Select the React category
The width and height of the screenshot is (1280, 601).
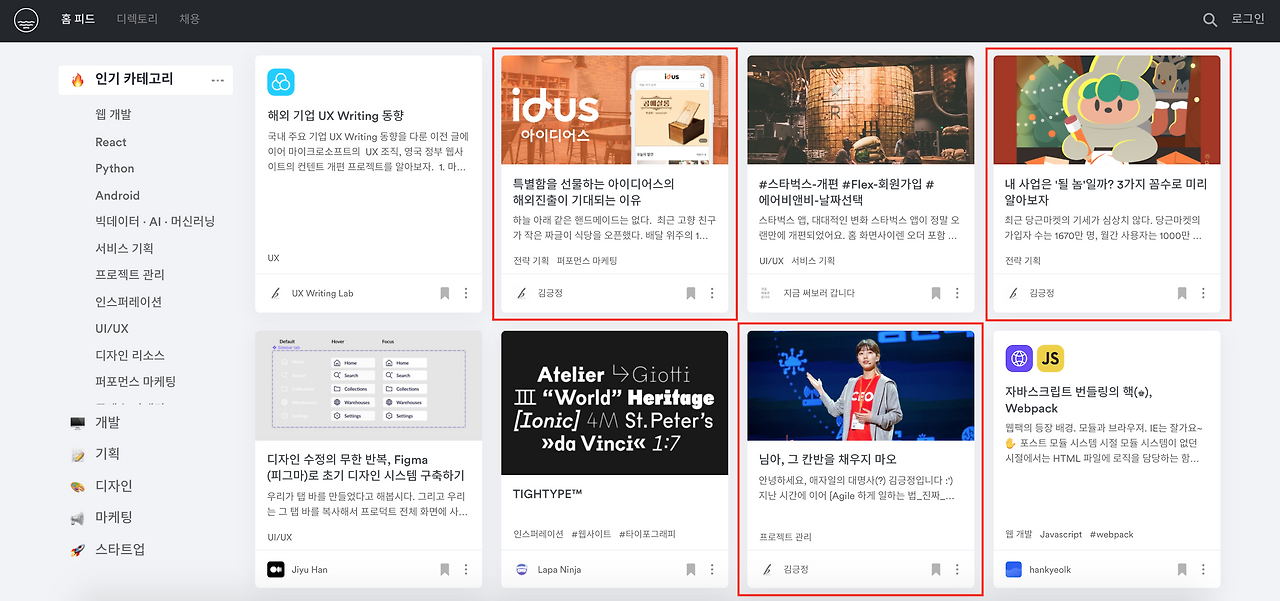pos(111,142)
